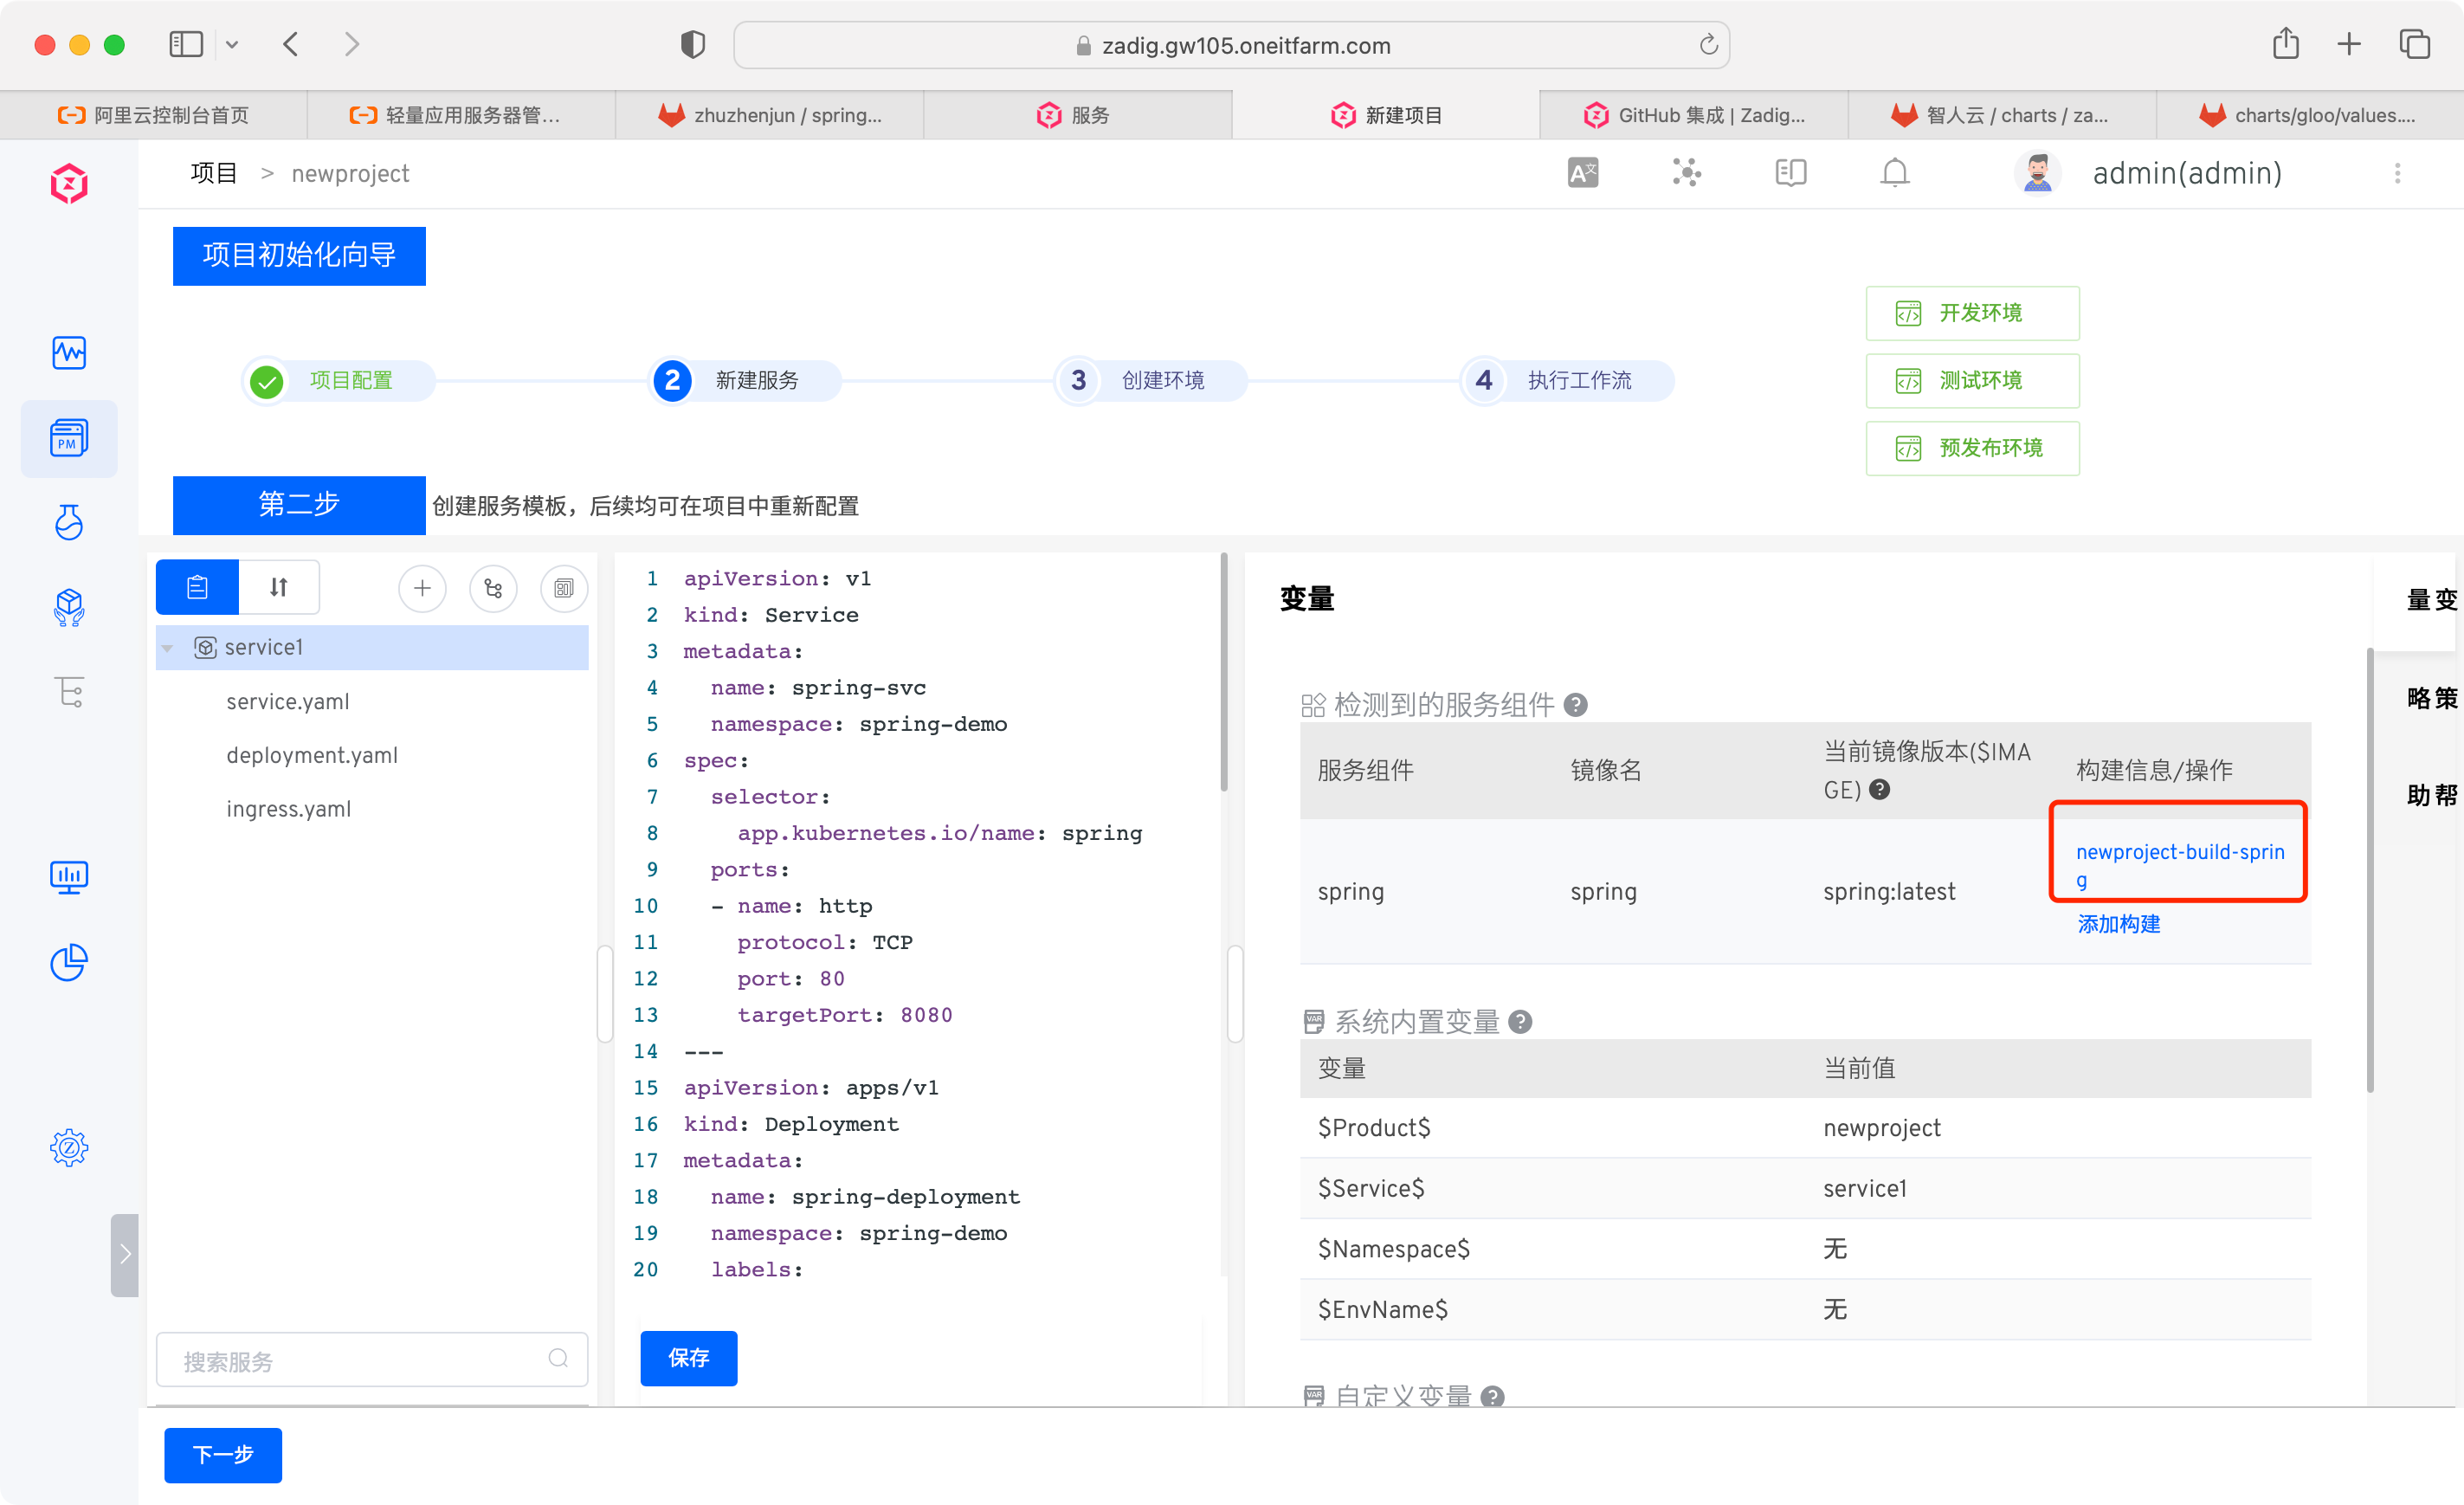2464x1505 pixels.
Task: Expand the collapsed left sidebar arrow
Action: [125, 1254]
